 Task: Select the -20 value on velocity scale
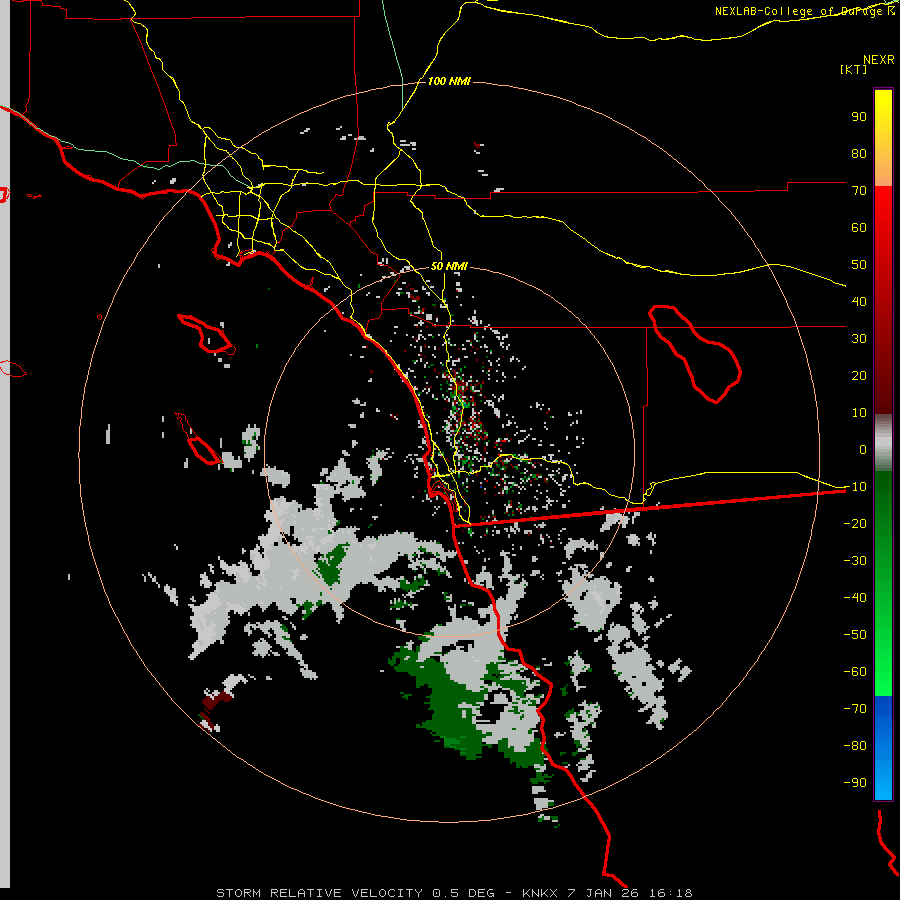tap(855, 524)
